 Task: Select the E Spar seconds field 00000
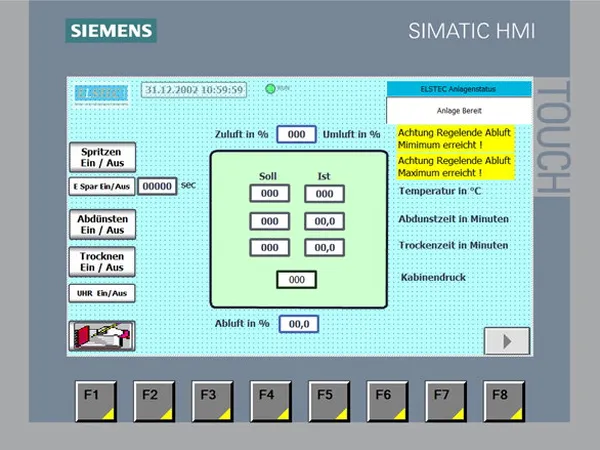(157, 186)
